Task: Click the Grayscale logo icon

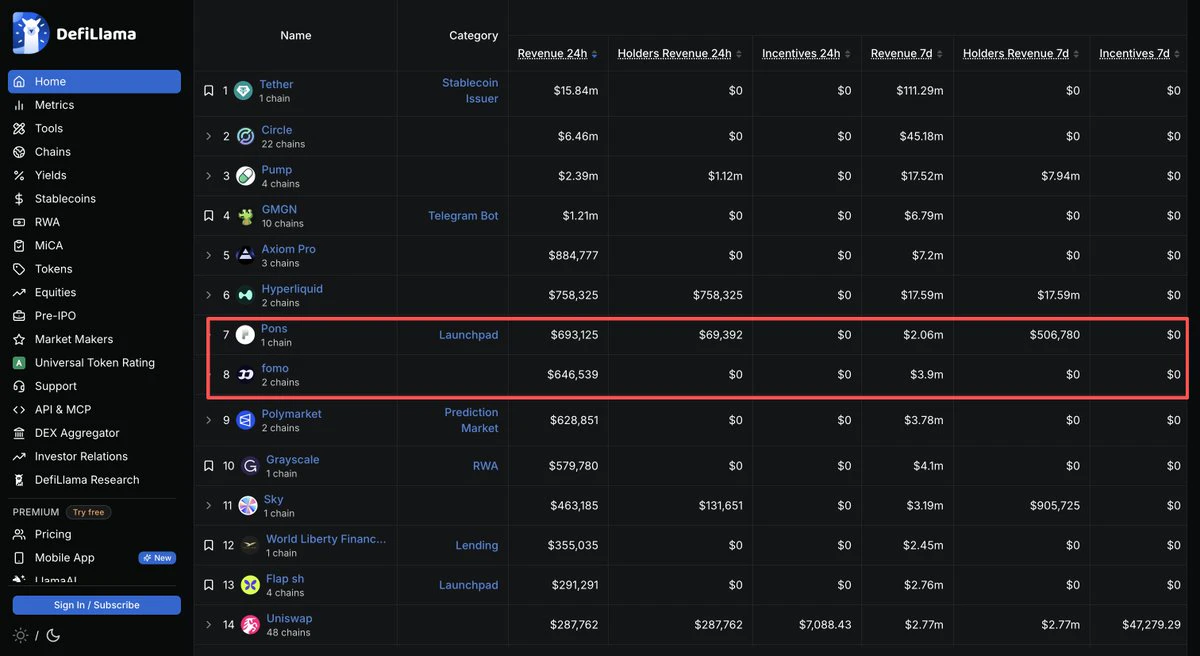Action: tap(250, 466)
